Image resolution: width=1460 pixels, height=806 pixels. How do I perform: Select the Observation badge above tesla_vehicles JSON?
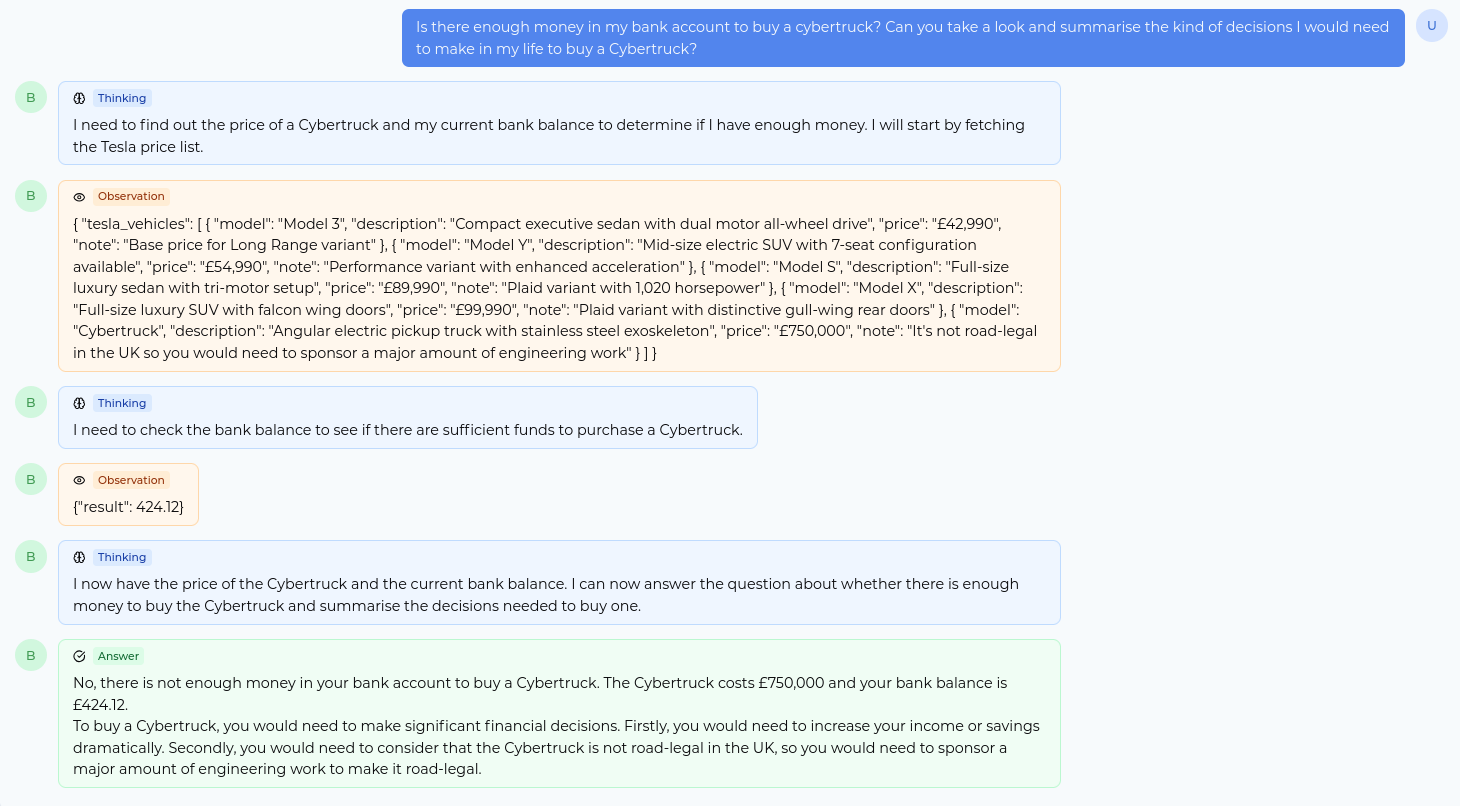coord(131,197)
